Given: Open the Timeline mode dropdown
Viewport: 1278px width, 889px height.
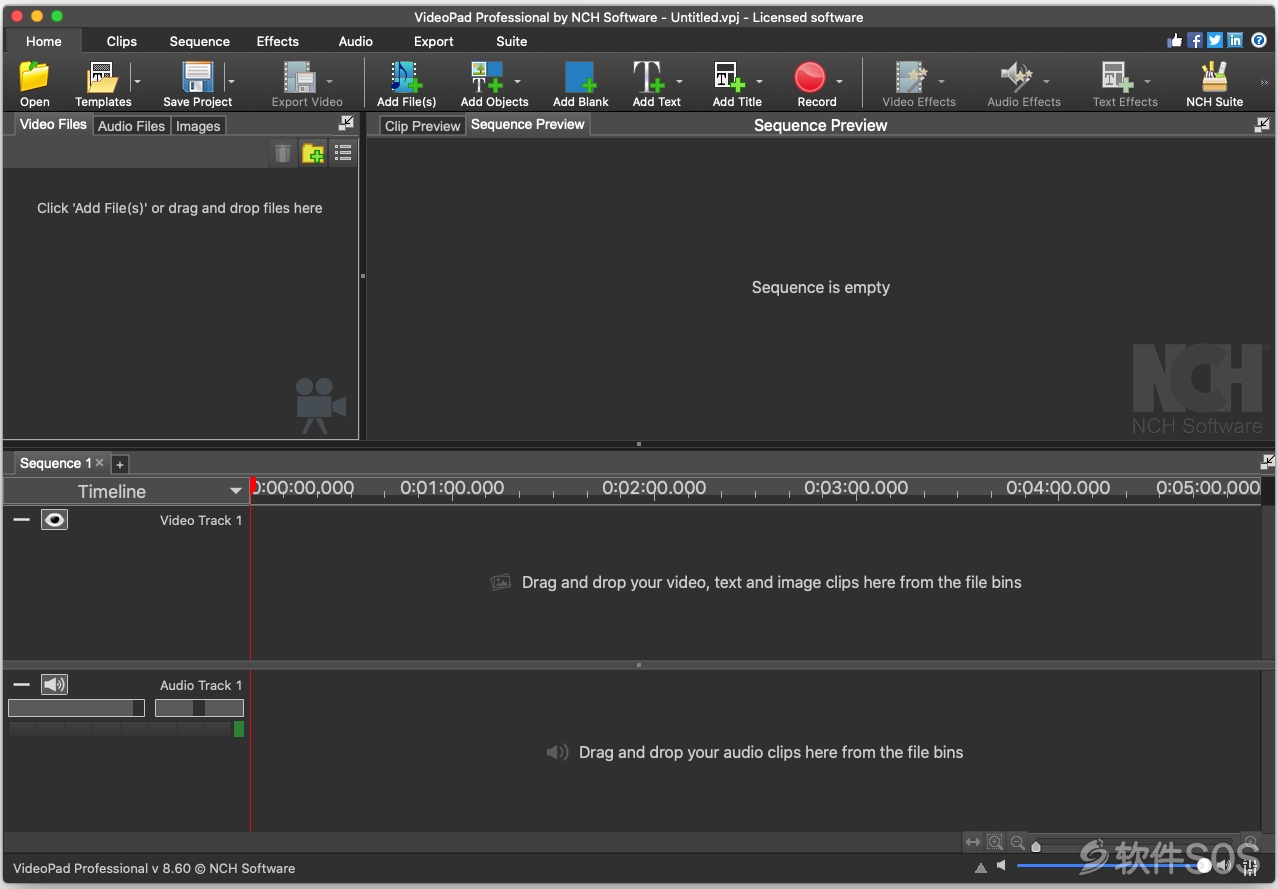Looking at the screenshot, I should pos(126,491).
